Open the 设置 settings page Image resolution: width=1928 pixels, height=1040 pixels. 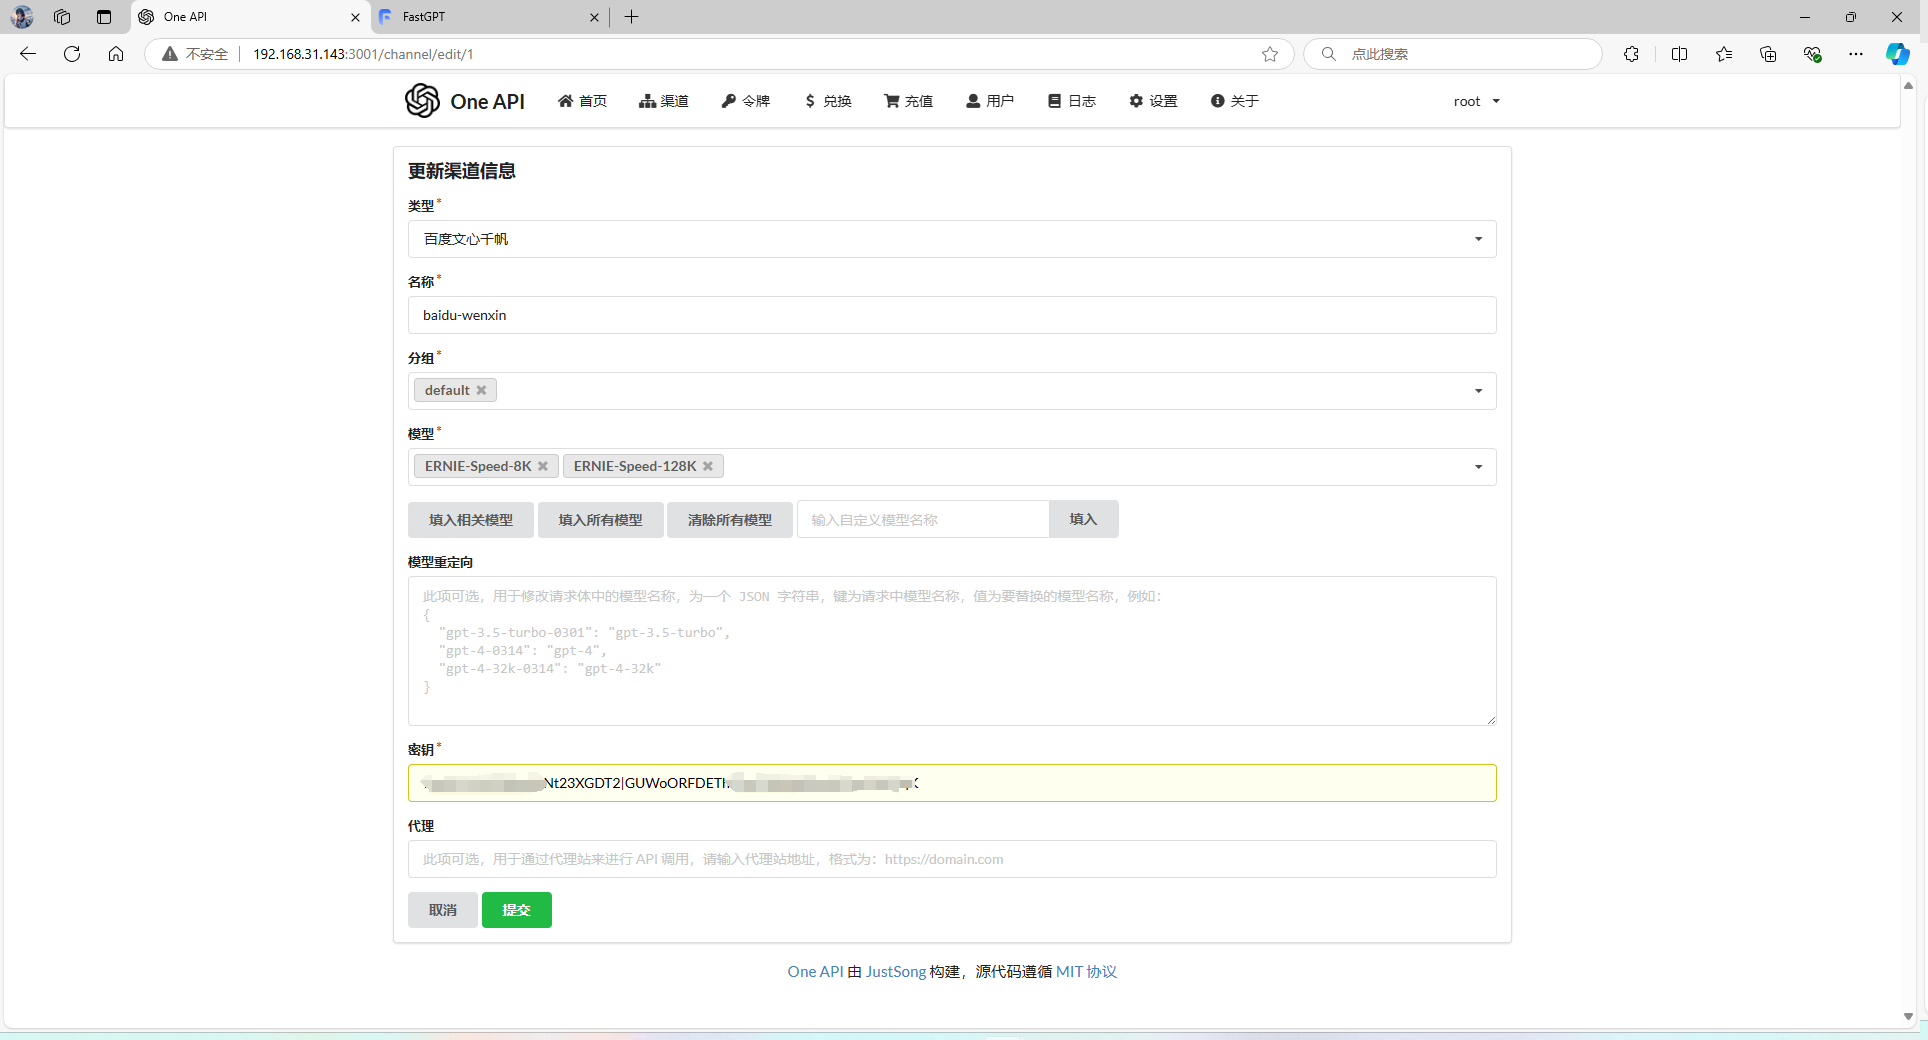click(x=1153, y=101)
